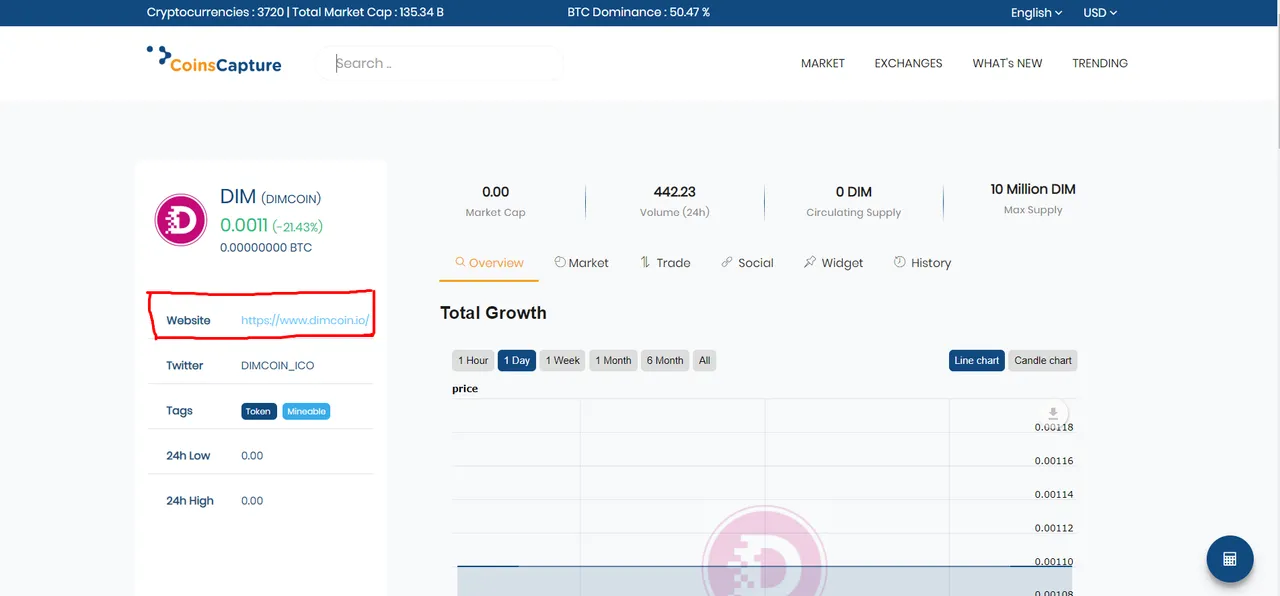Click the Cryptocurrencies : 3720 text
This screenshot has height=596, width=1280.
point(215,13)
